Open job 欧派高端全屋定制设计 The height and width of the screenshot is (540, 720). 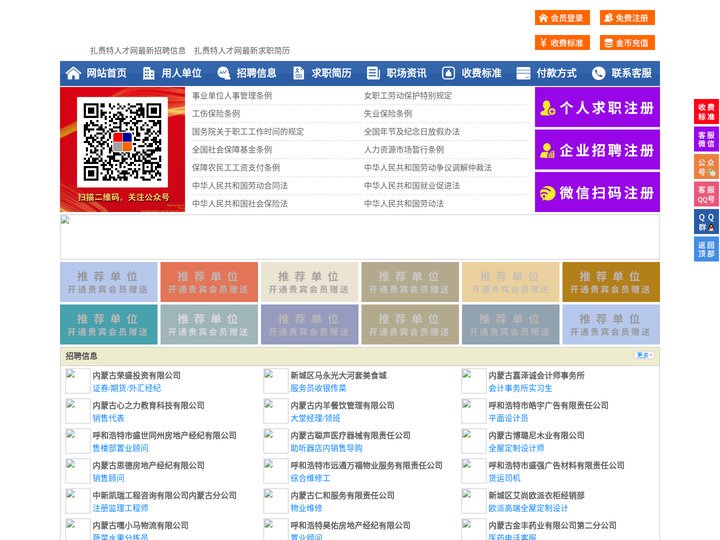[x=528, y=508]
